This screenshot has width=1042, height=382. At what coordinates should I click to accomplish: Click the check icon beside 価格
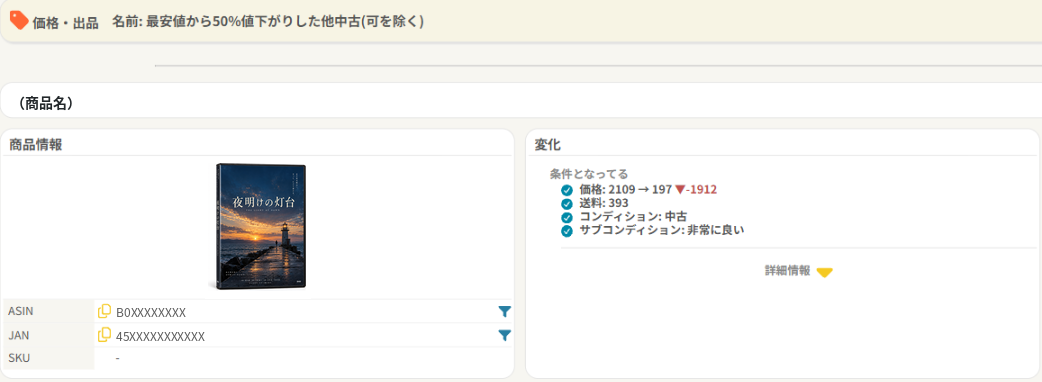coord(567,190)
